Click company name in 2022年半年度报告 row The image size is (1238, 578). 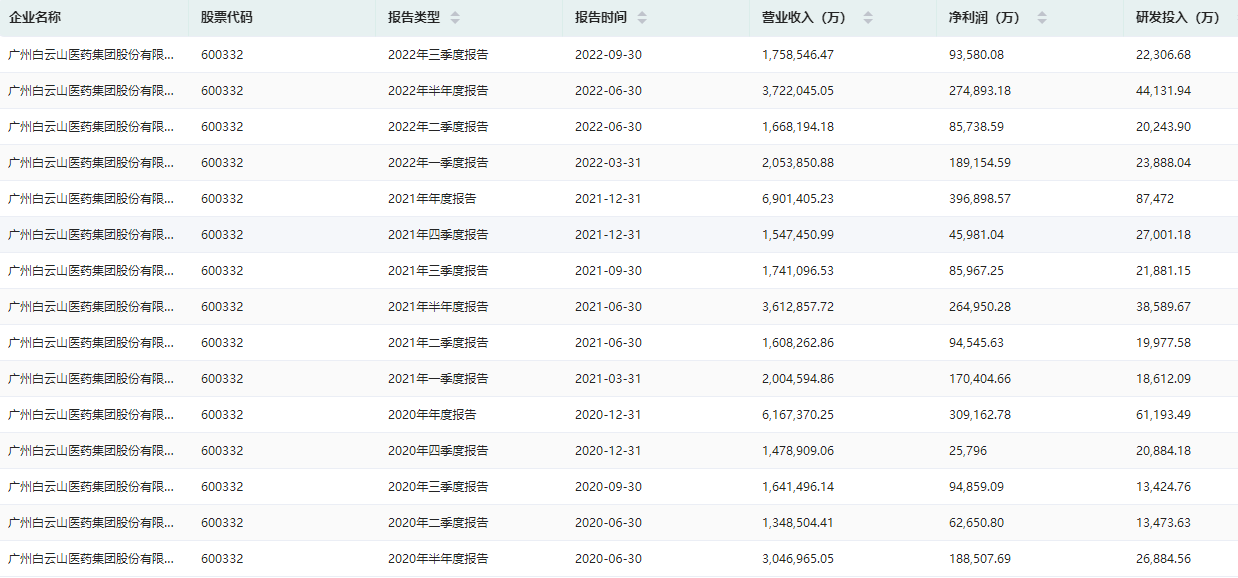91,91
